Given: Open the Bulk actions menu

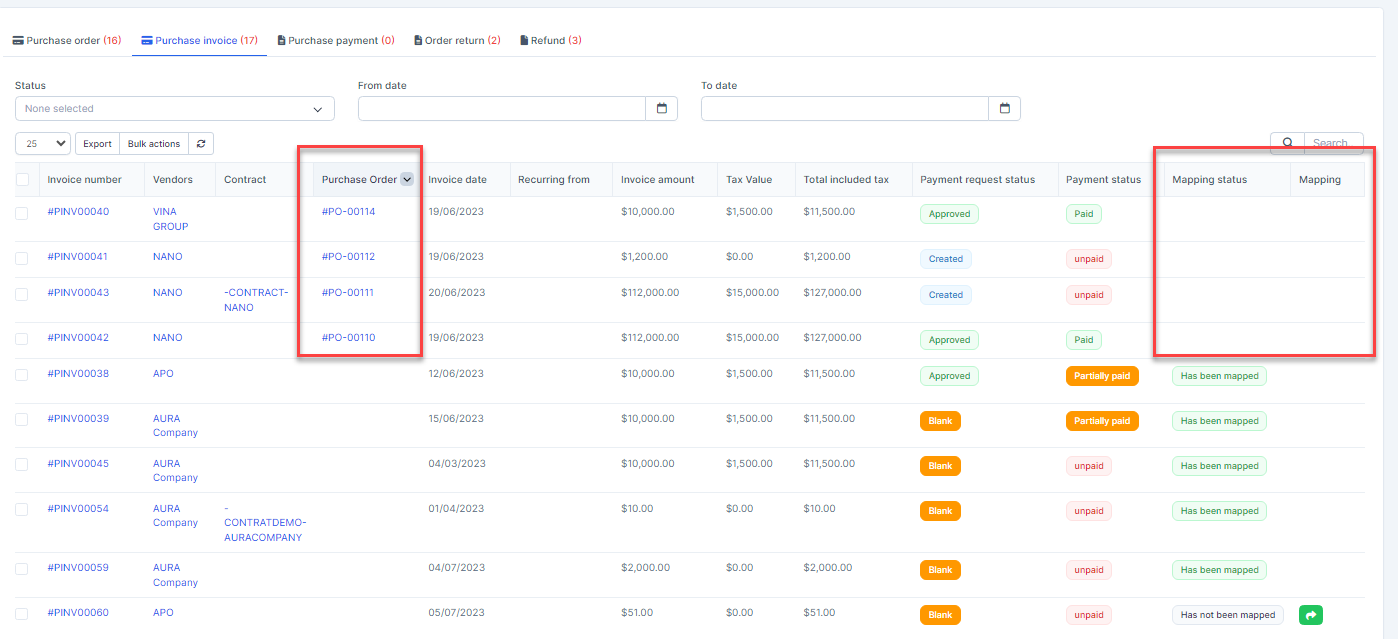Looking at the screenshot, I should (x=154, y=144).
